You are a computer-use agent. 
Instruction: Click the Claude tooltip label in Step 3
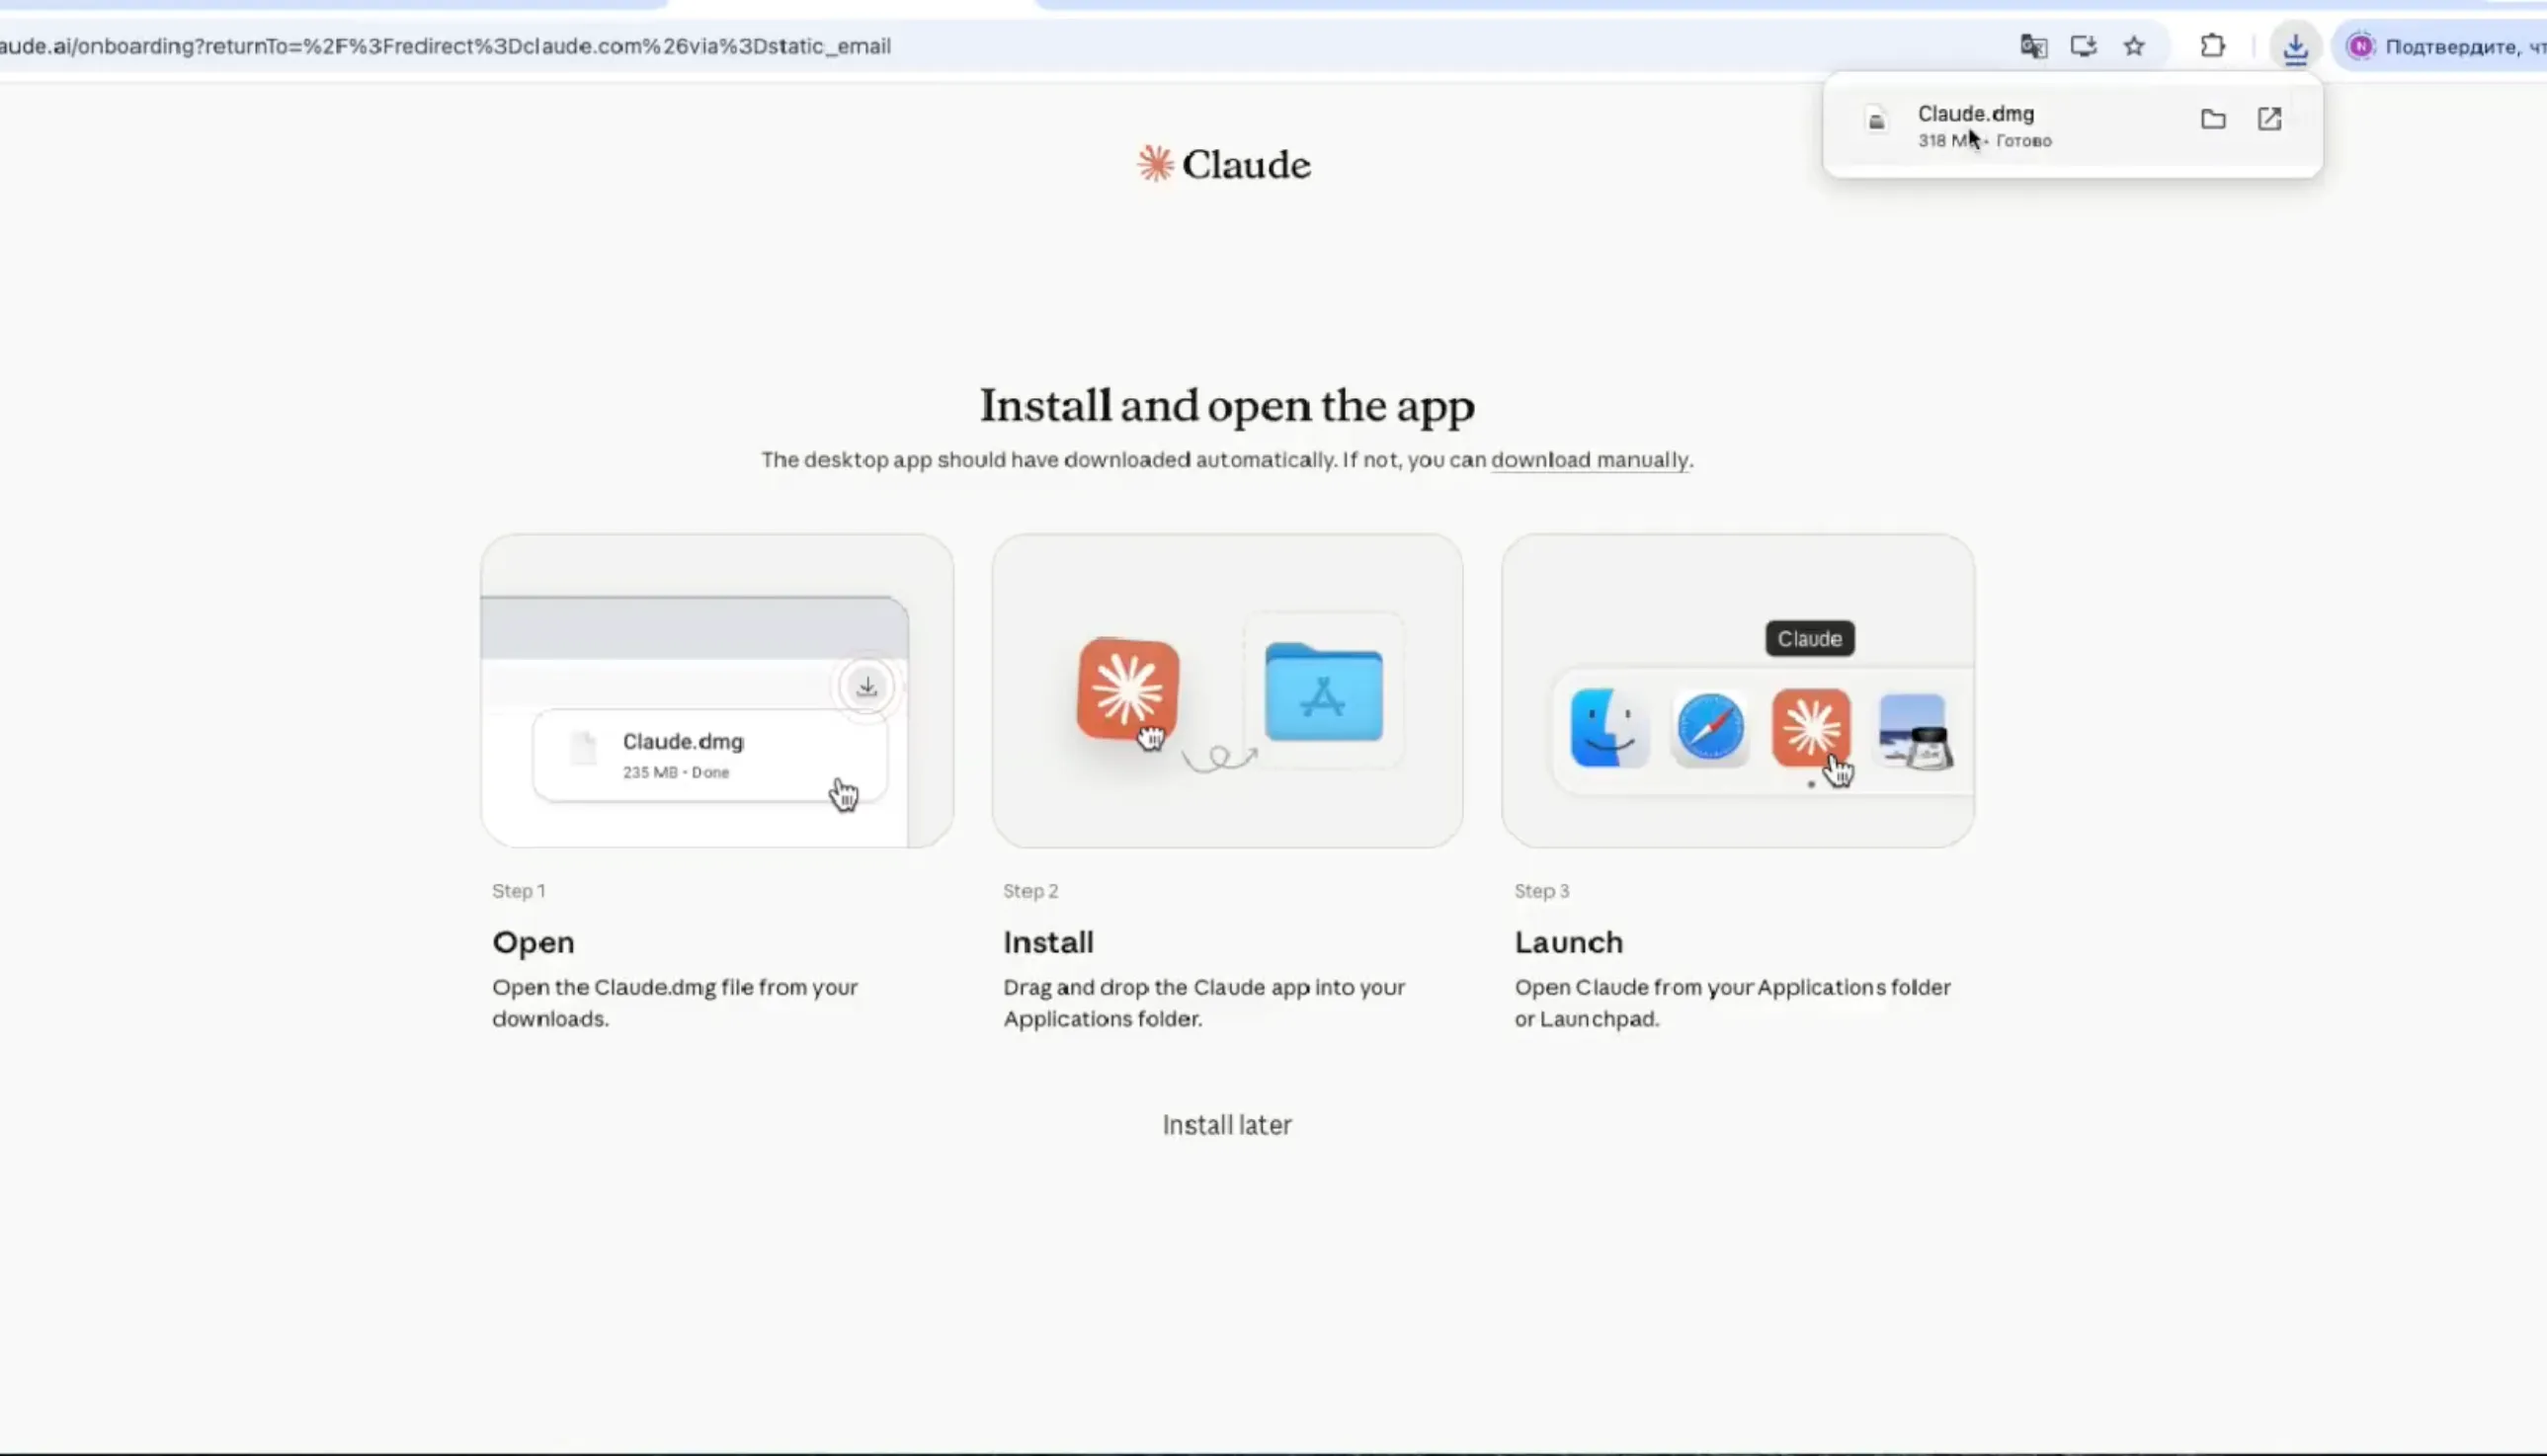(x=1809, y=639)
